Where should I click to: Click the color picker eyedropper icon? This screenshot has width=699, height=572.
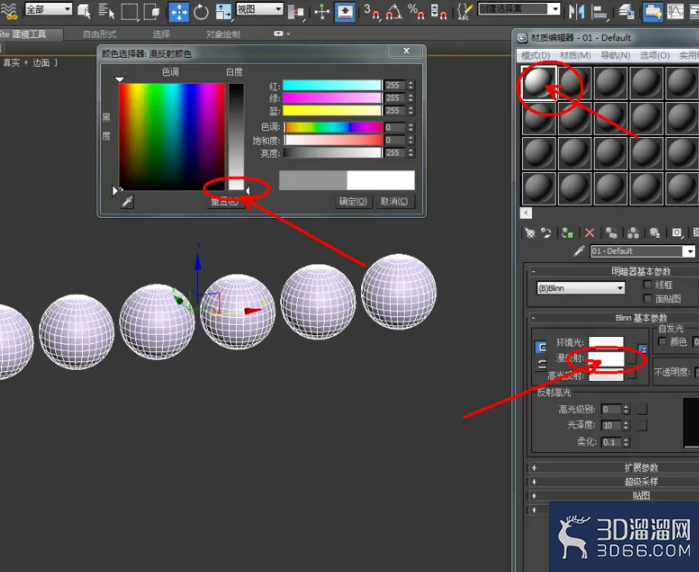pos(127,202)
